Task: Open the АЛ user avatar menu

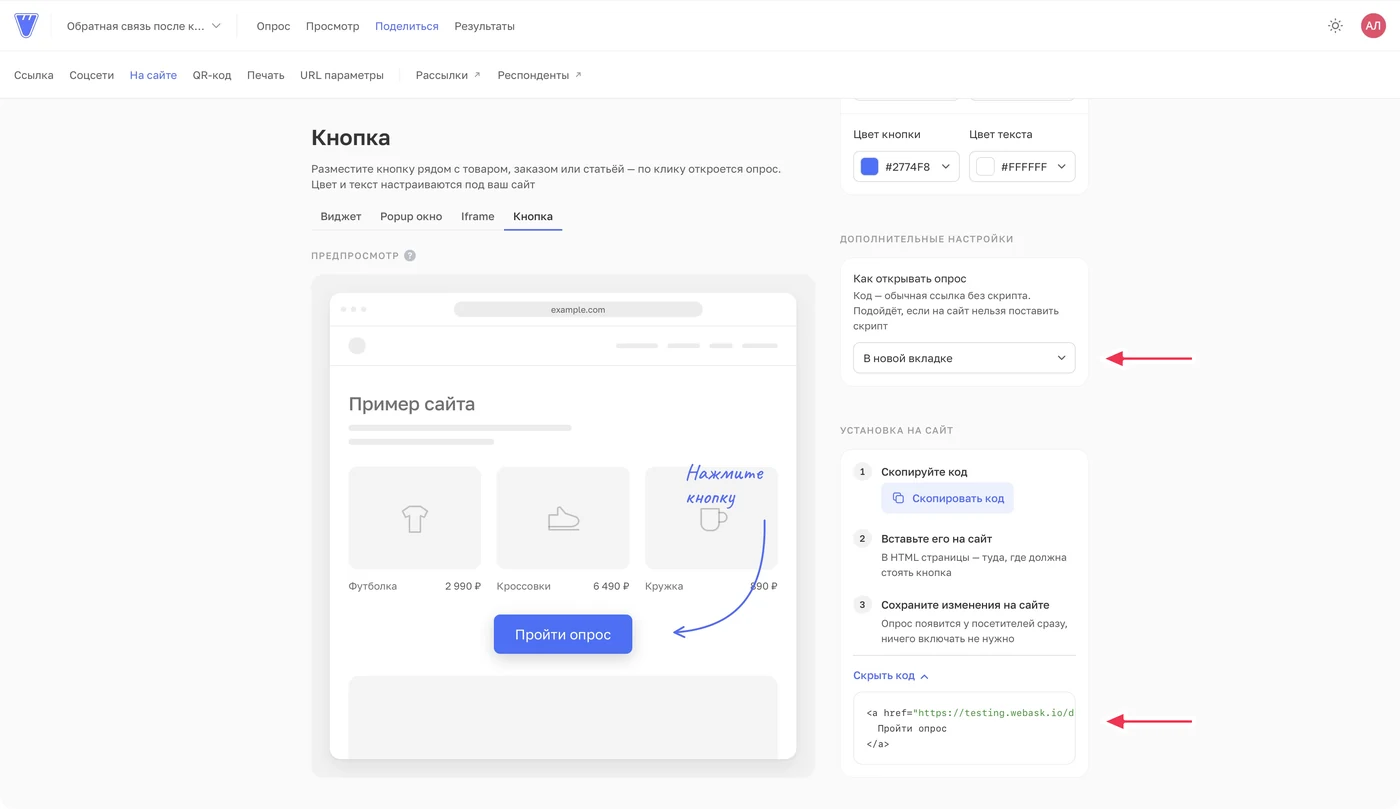Action: click(x=1373, y=26)
